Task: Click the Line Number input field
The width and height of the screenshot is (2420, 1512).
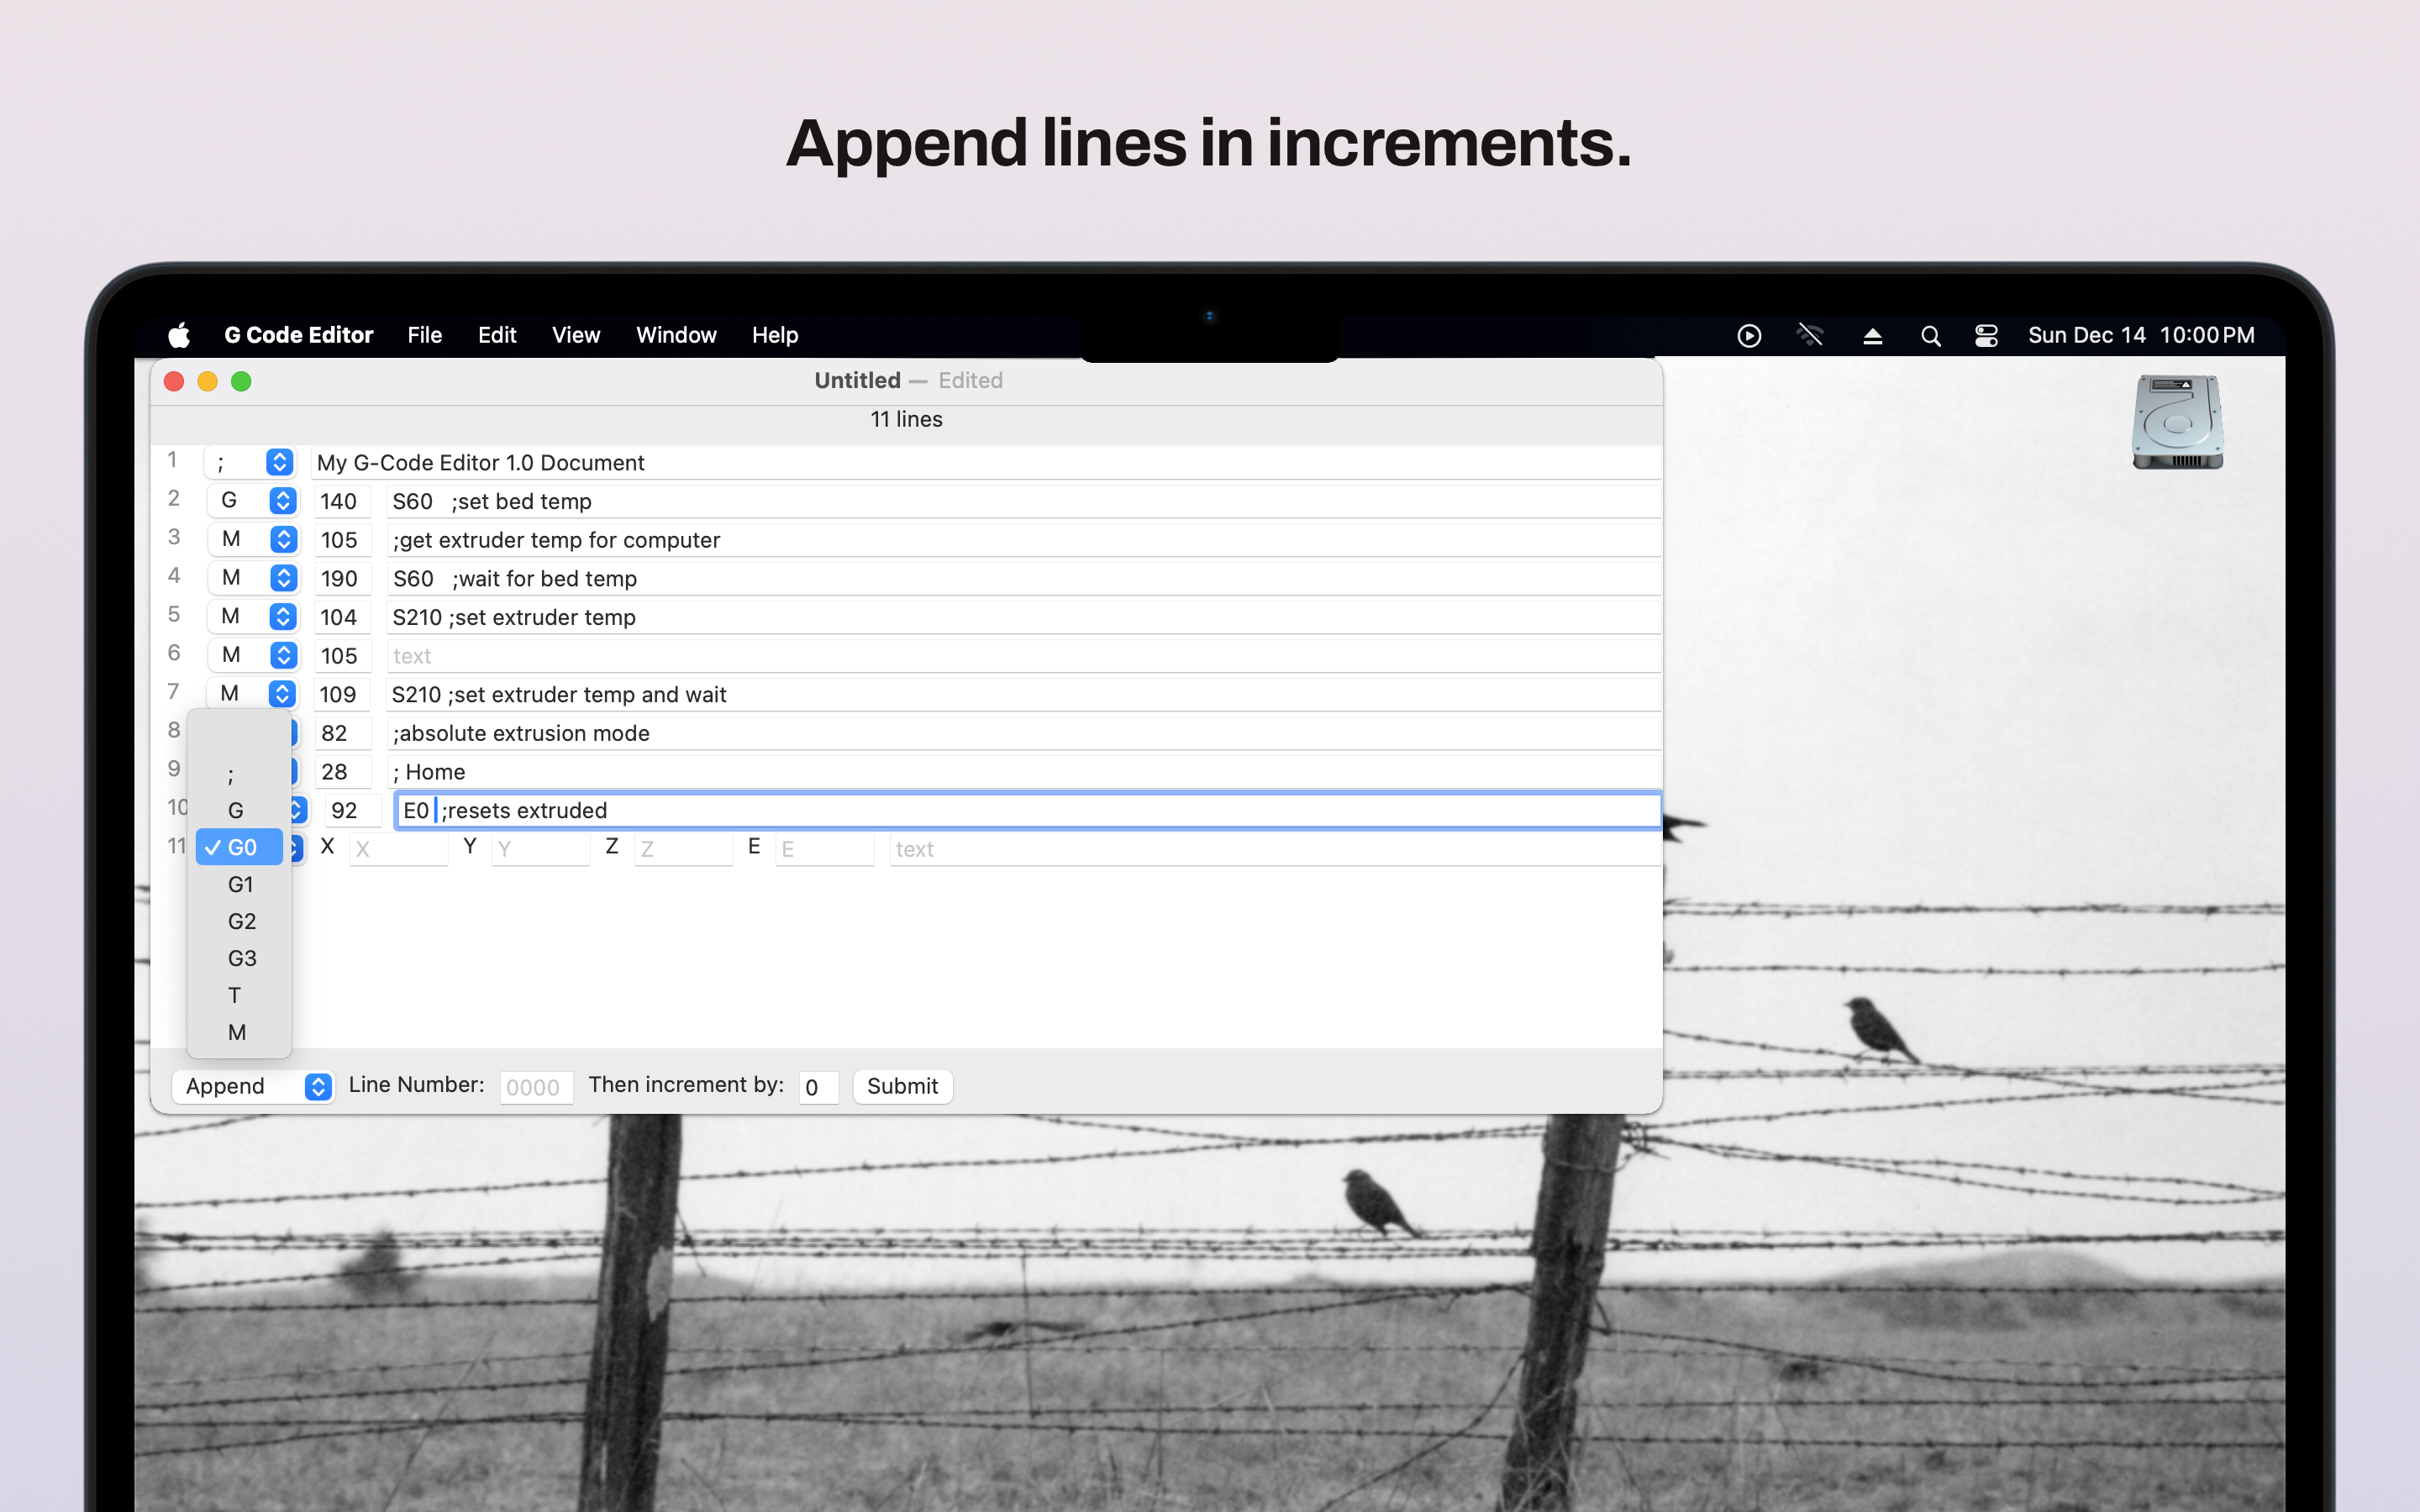Action: click(535, 1087)
